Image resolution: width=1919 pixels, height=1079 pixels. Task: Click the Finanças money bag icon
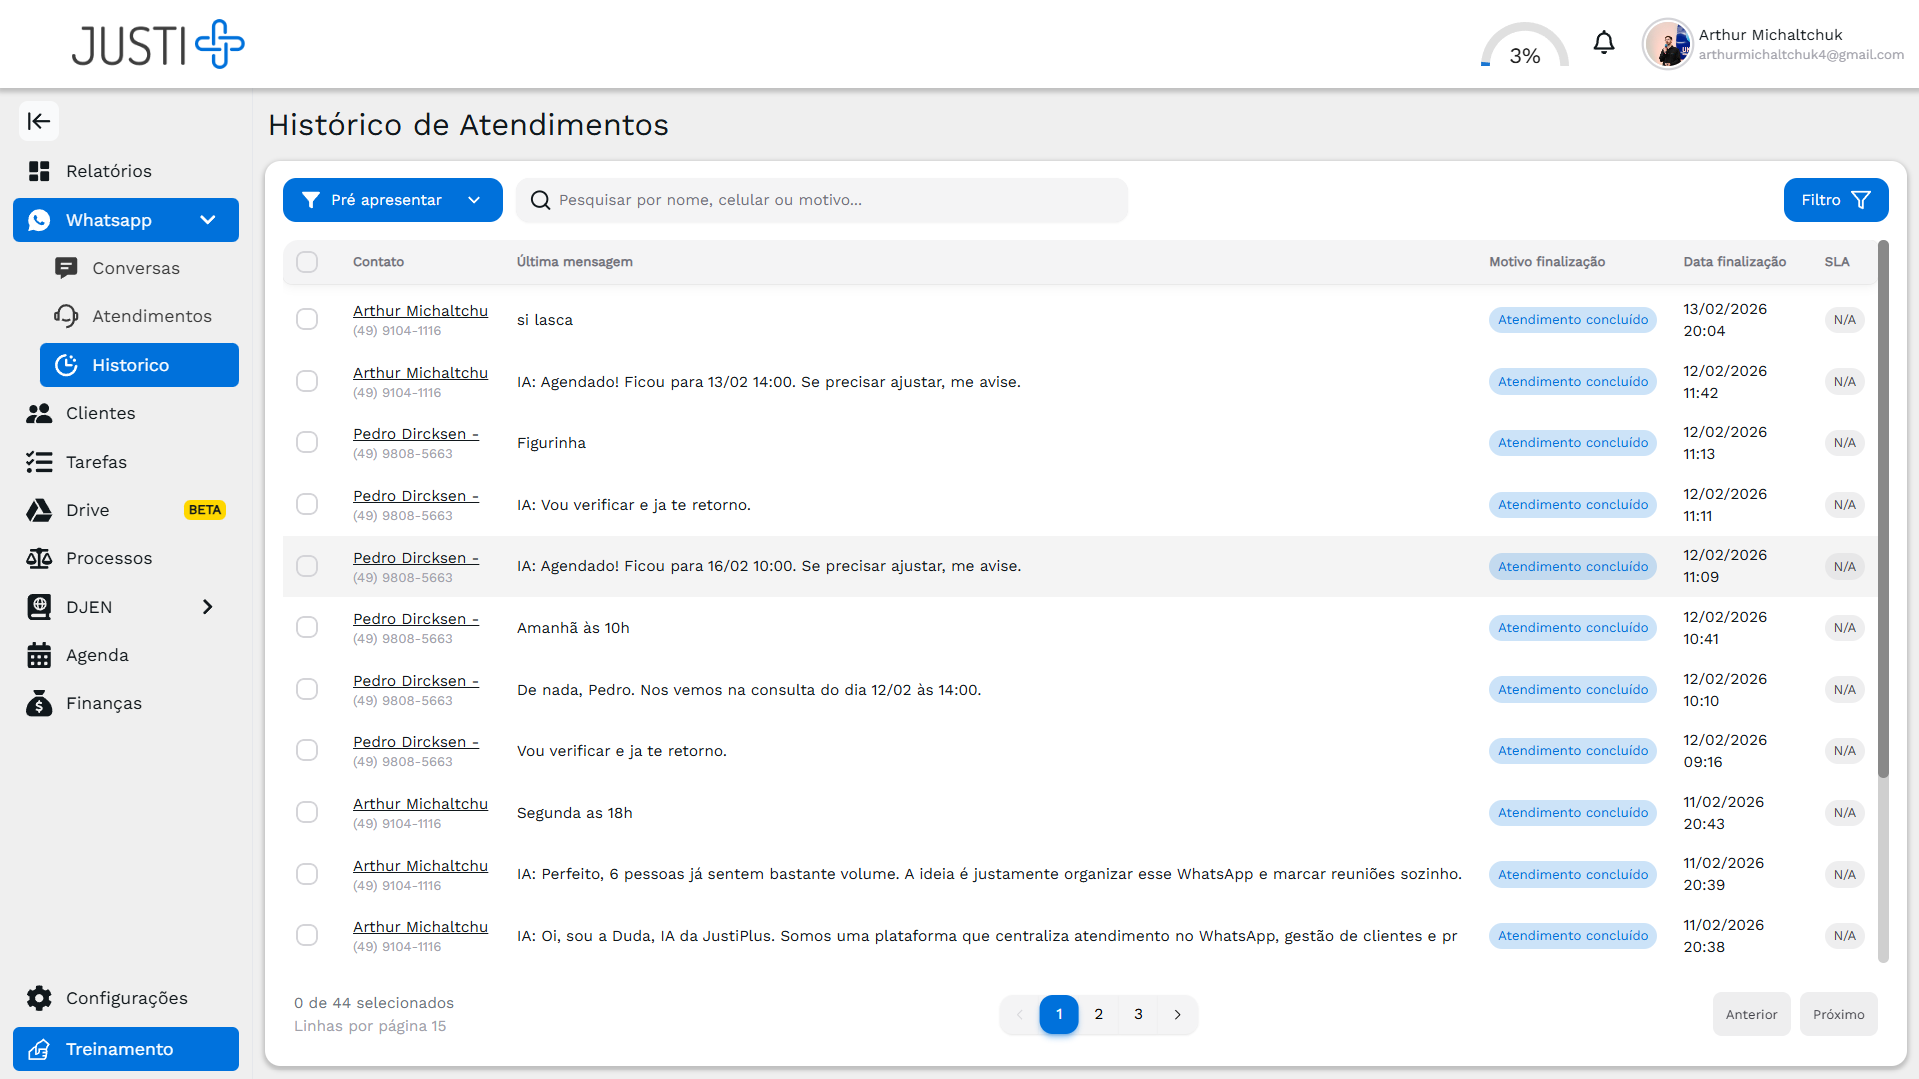[39, 703]
